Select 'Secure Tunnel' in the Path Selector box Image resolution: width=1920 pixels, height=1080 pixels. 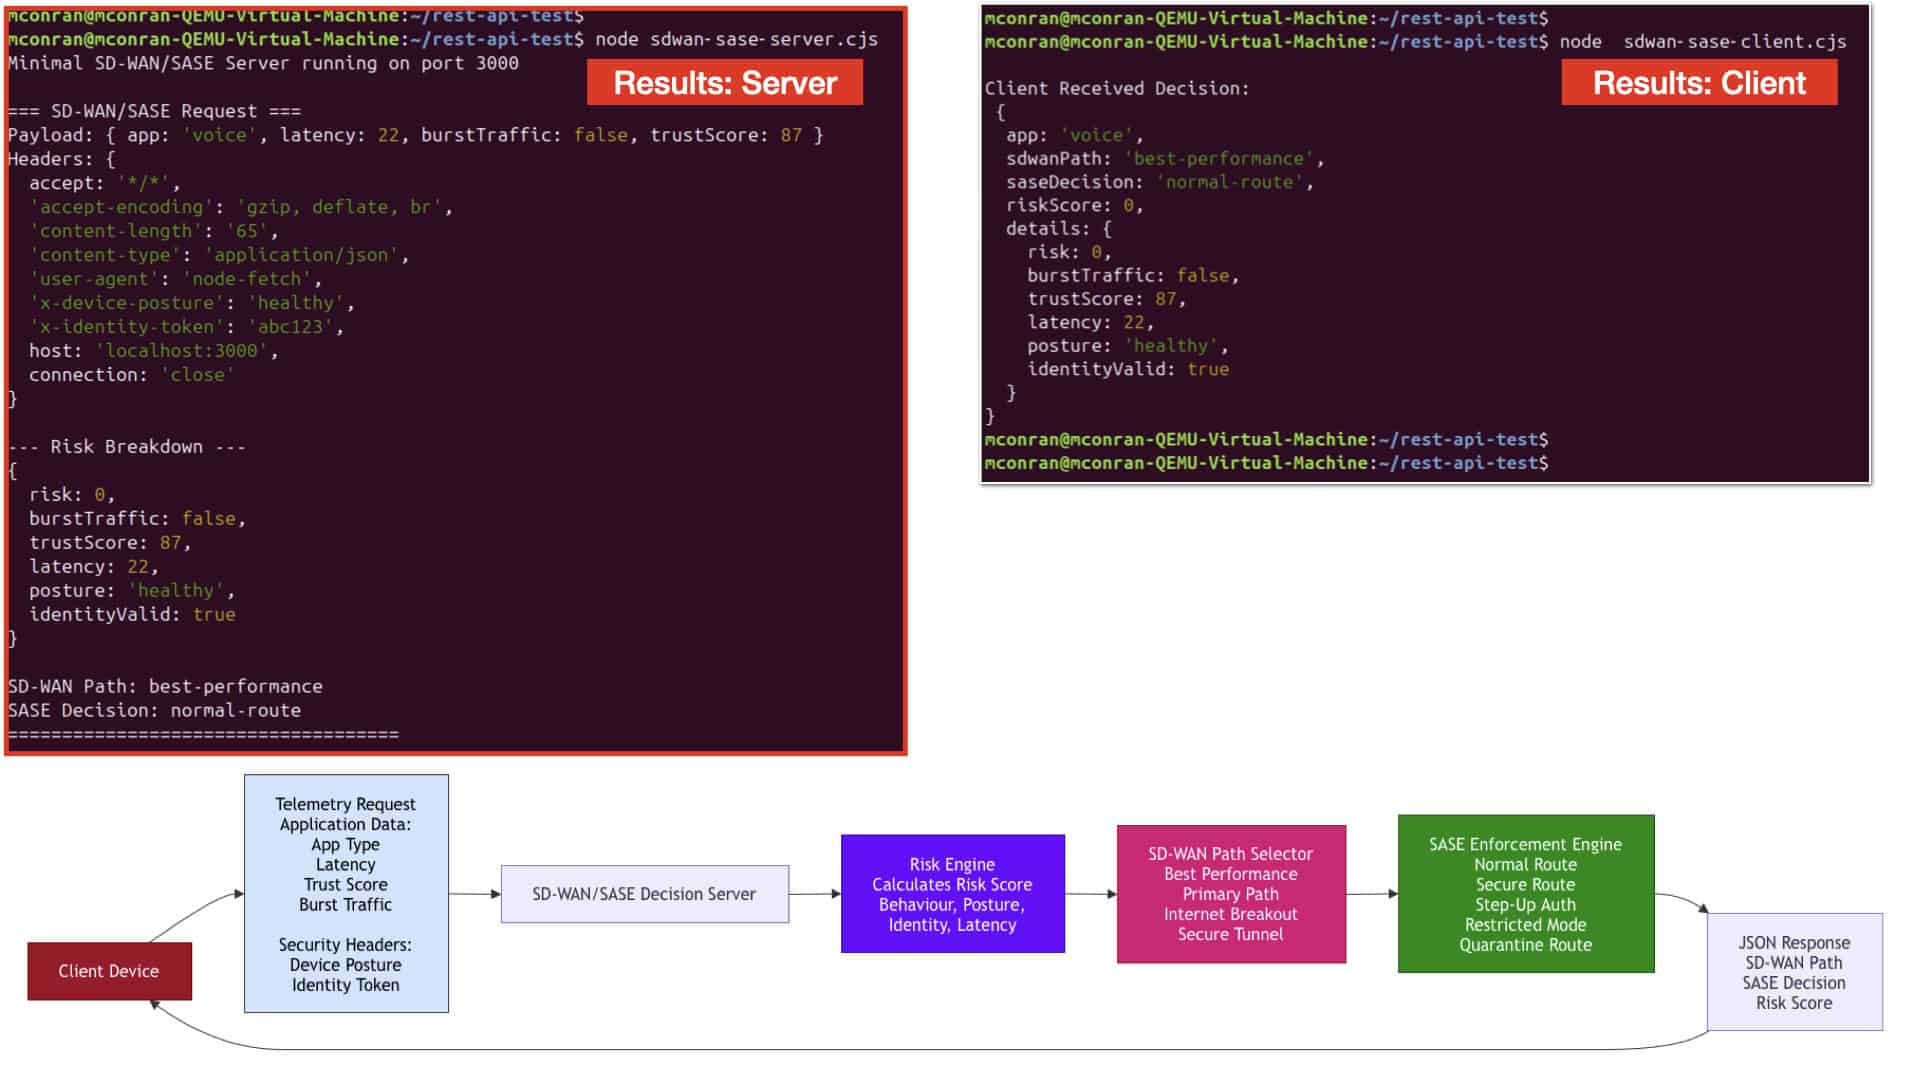[x=1231, y=934]
